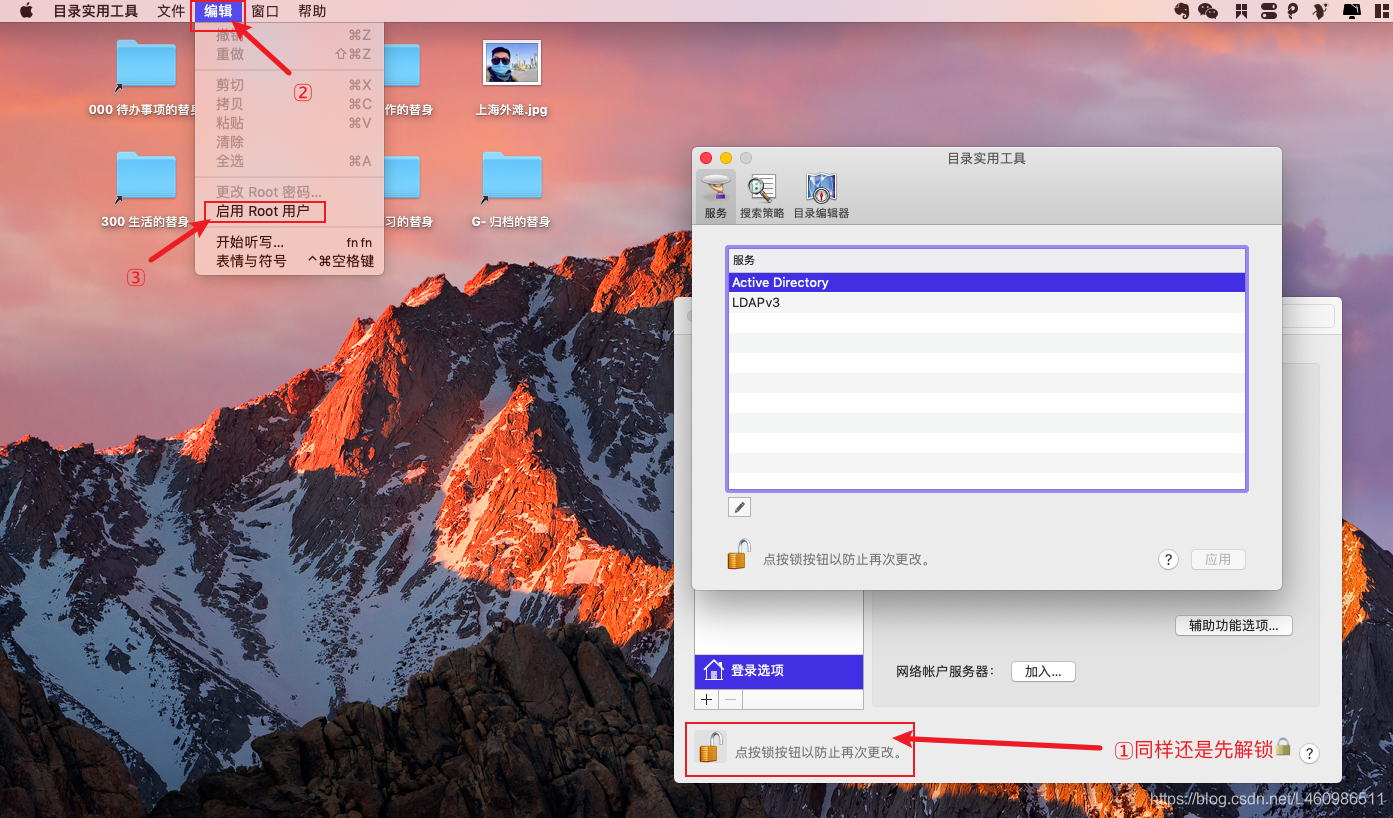Close the 目录实用工具 window with red button
Viewport: 1393px width, 818px height.
coord(706,158)
